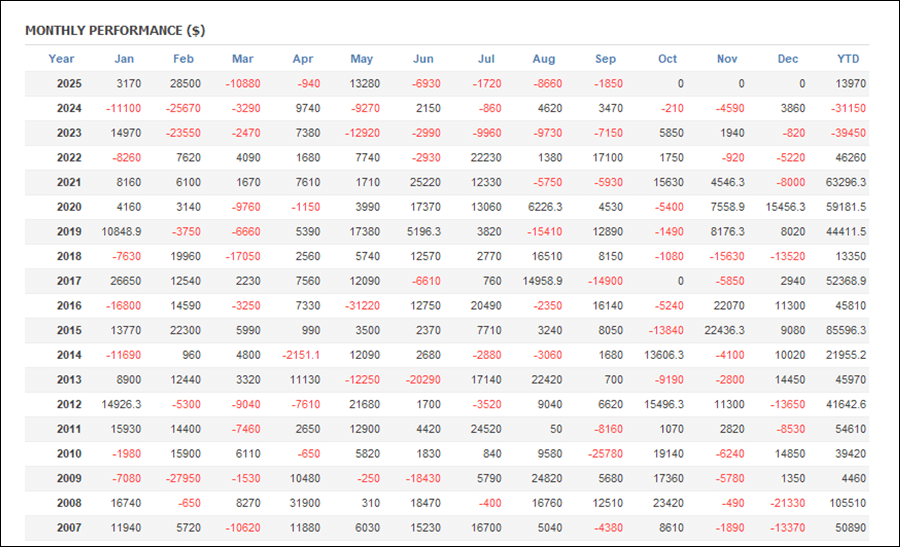Image resolution: width=900 pixels, height=547 pixels.
Task: Select the Jun column header
Action: coord(423,59)
